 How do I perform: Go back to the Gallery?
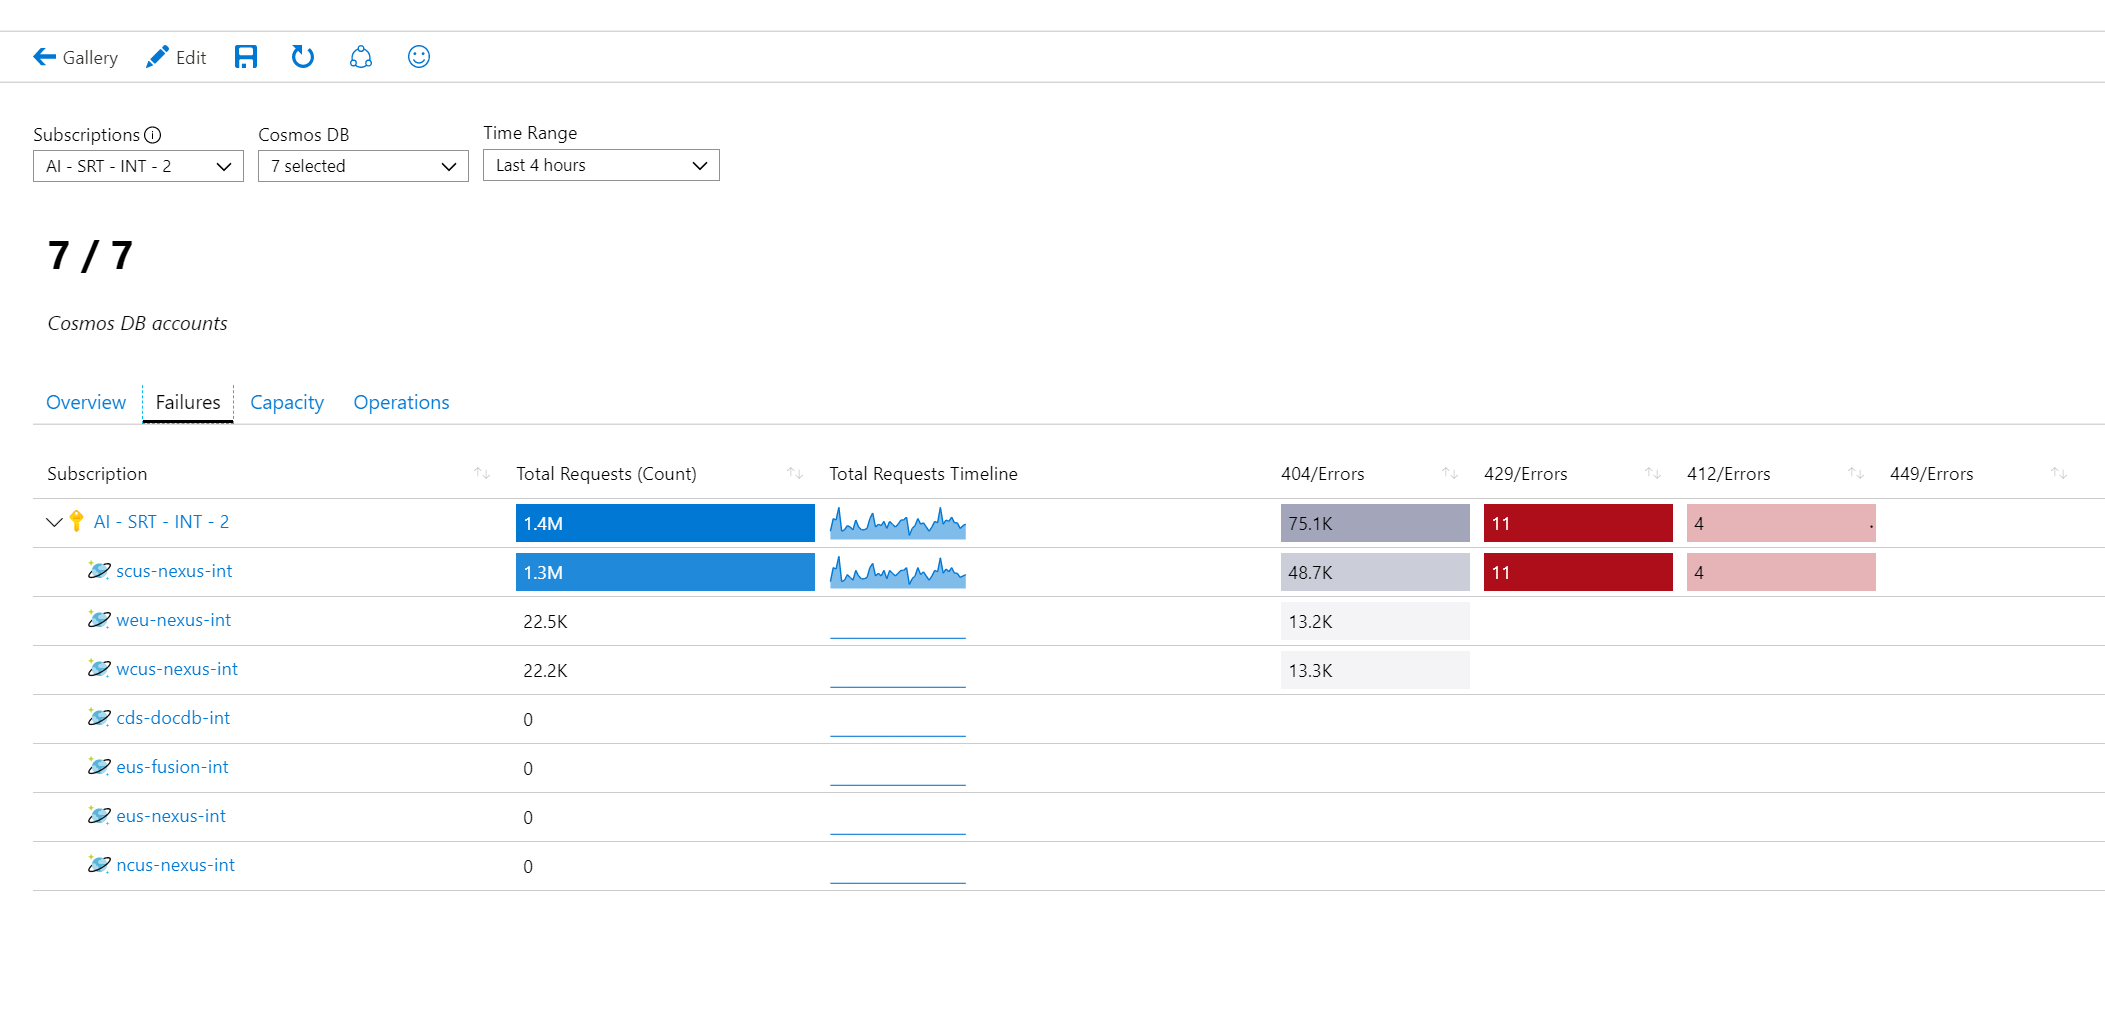pyautogui.click(x=75, y=57)
